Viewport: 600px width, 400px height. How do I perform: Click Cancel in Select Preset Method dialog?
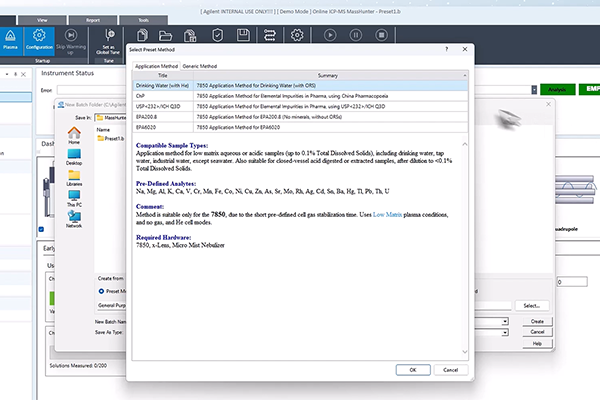(x=450, y=370)
